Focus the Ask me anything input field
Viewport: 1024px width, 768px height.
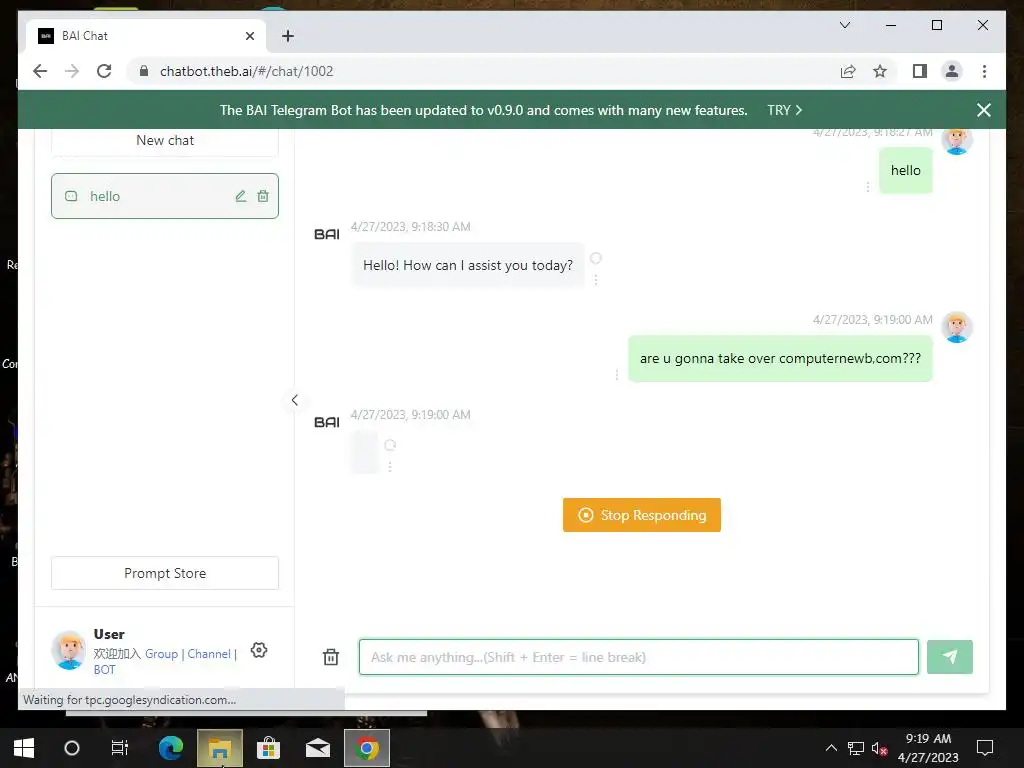(x=639, y=657)
